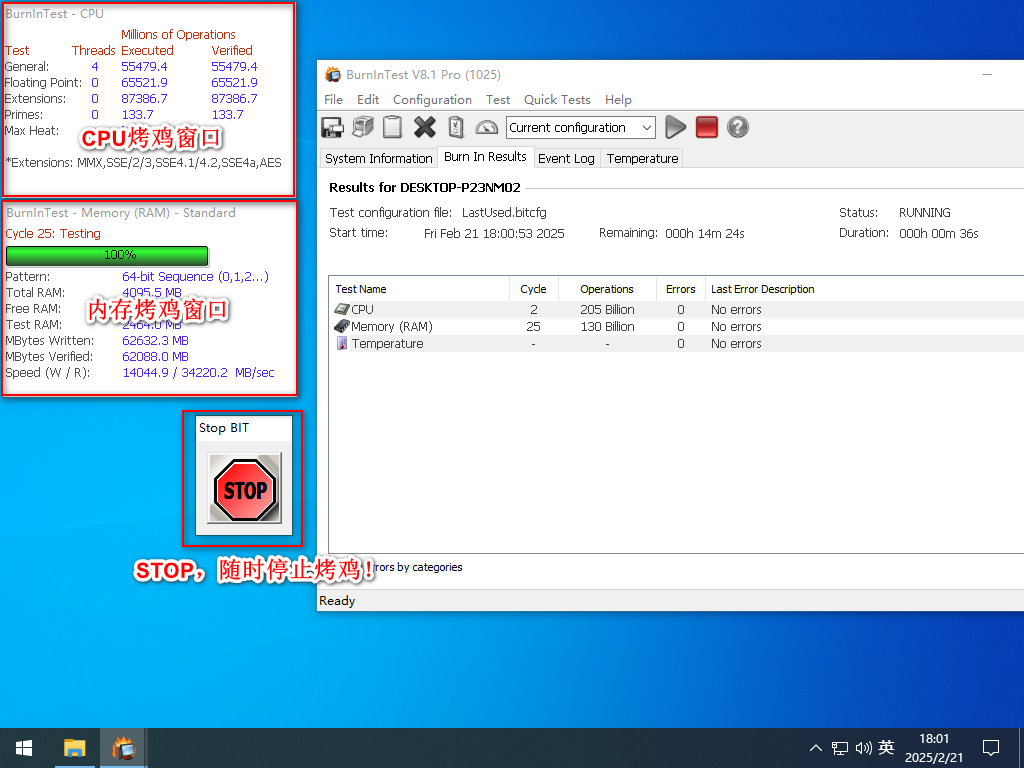
Task: Click the memory test 100% progress bar
Action: [x=107, y=255]
